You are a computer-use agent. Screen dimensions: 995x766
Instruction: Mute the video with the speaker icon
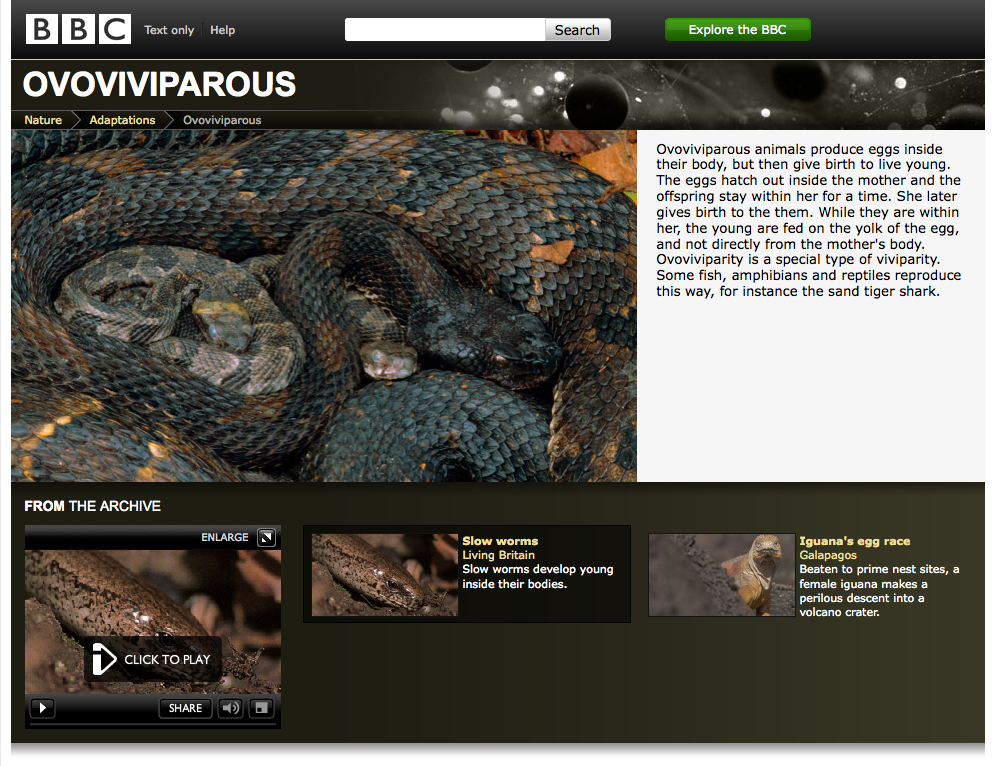(231, 708)
